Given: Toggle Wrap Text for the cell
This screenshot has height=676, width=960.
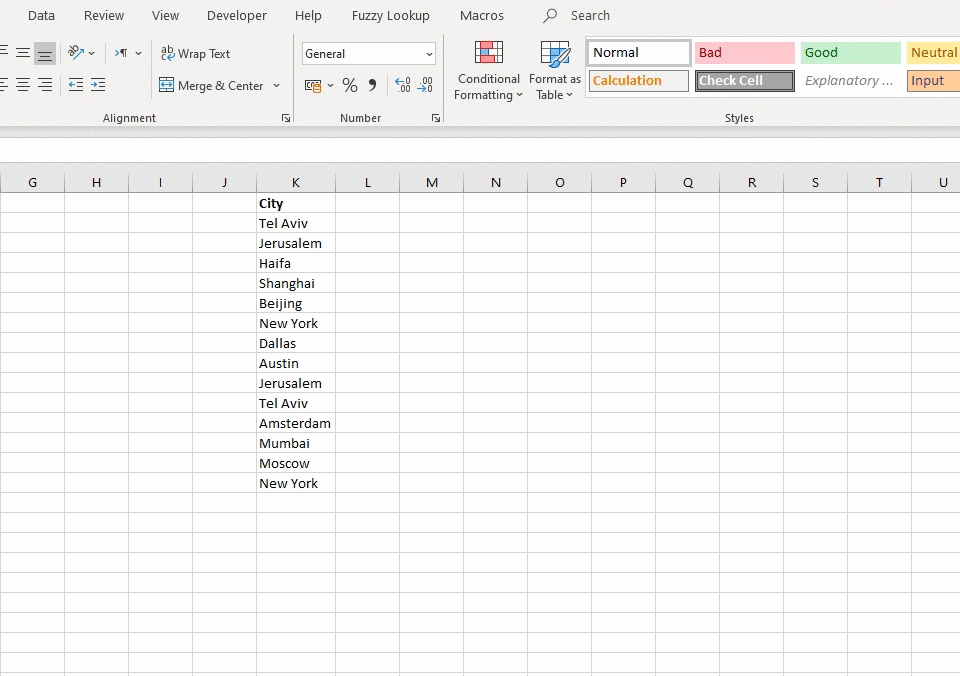Looking at the screenshot, I should click(x=196, y=54).
